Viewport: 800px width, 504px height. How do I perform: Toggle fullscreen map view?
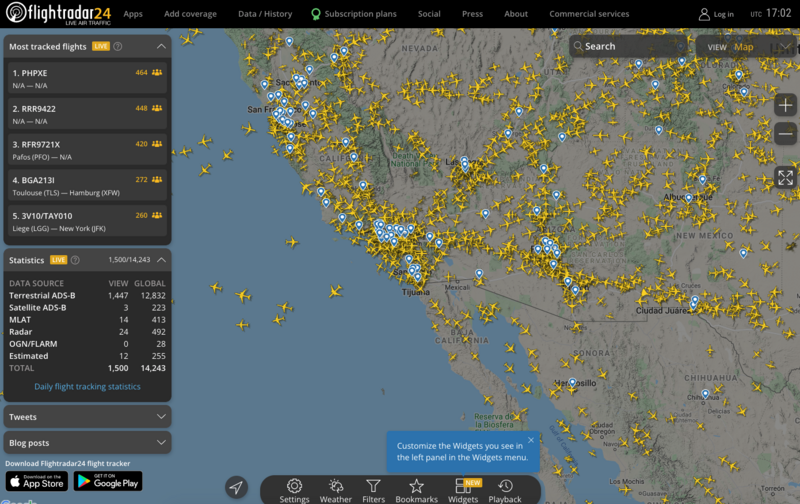[x=785, y=178]
